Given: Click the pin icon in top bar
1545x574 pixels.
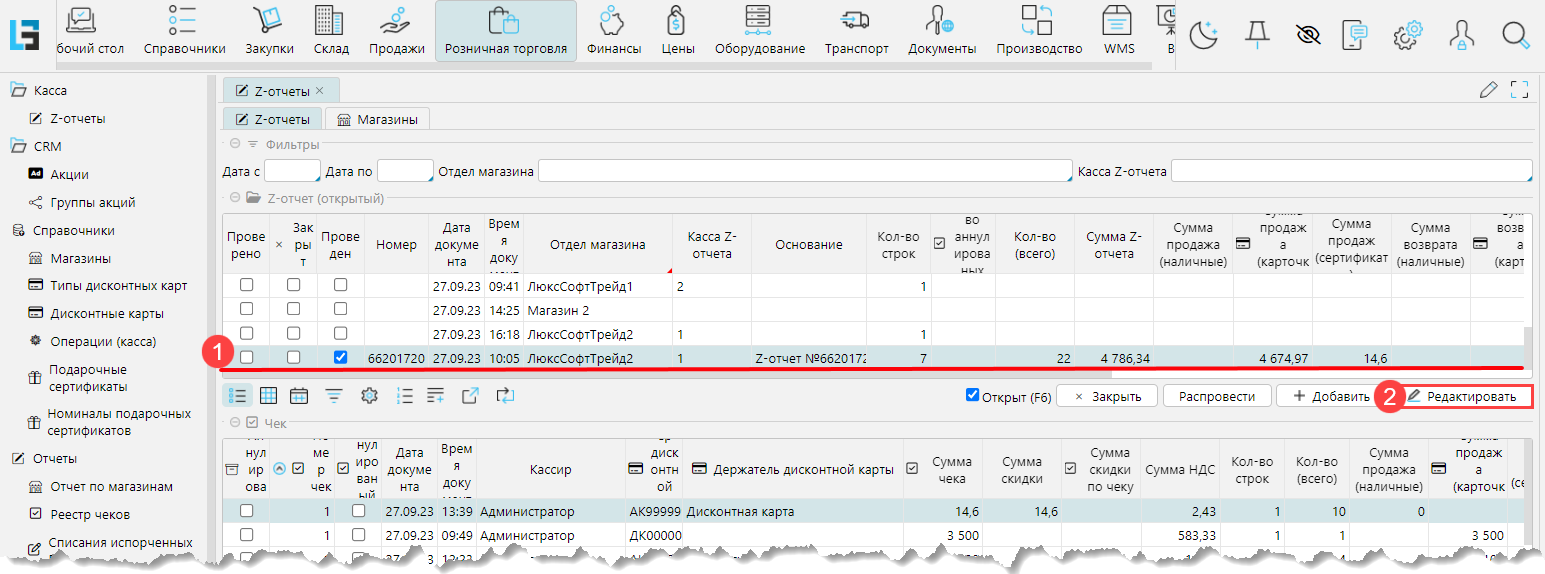Looking at the screenshot, I should [x=1256, y=36].
